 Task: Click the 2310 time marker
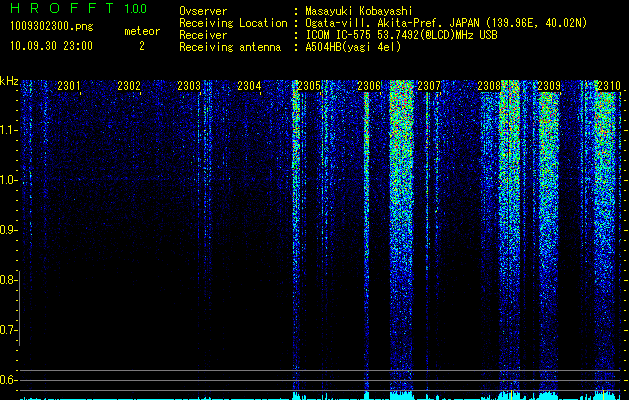tap(609, 85)
